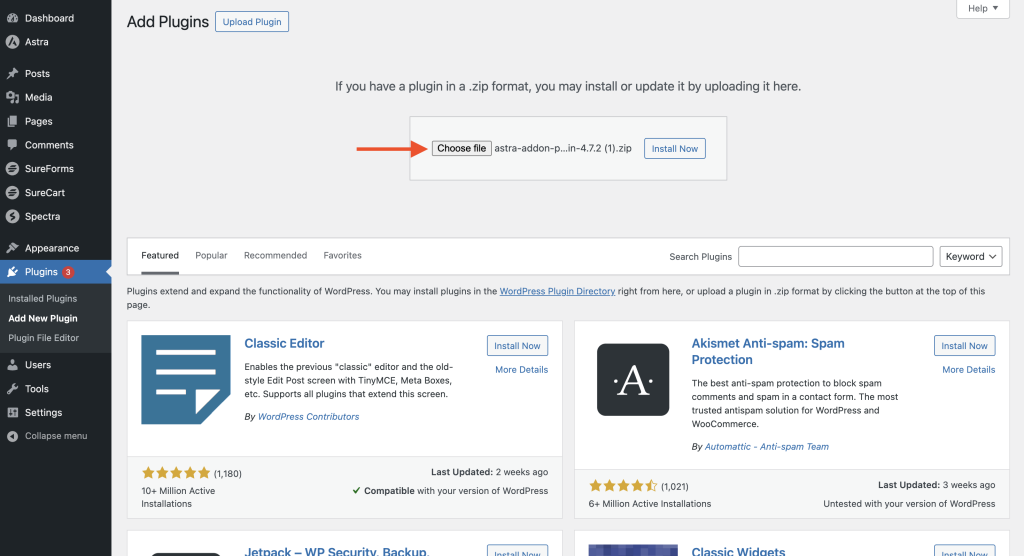Click the Astra logo icon in sidebar
Screen dimensions: 1024x556
tap(12, 42)
